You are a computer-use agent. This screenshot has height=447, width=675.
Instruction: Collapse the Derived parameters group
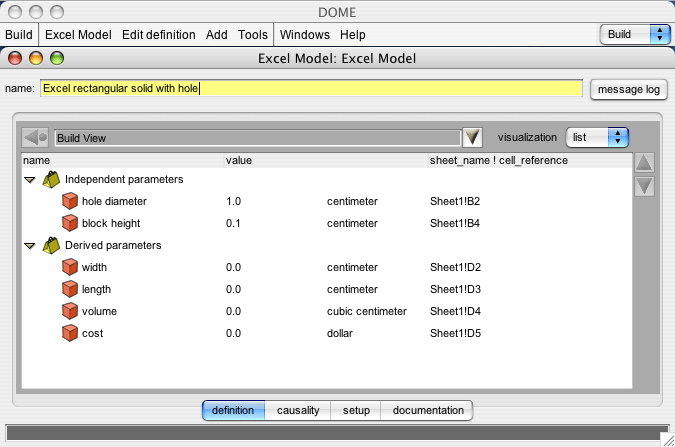30,246
